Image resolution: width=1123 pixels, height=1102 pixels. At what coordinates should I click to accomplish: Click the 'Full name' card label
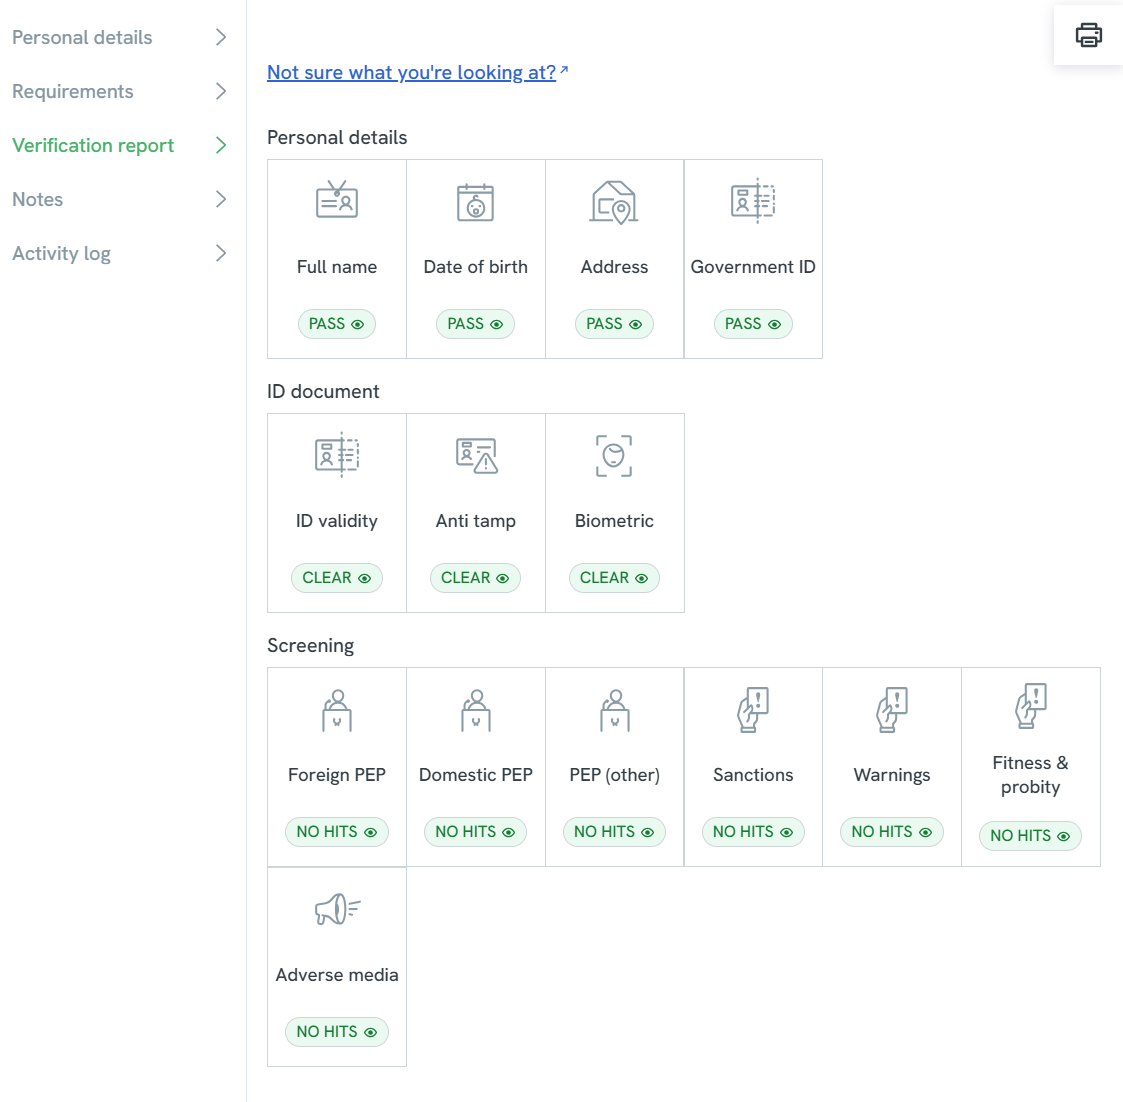(x=337, y=267)
